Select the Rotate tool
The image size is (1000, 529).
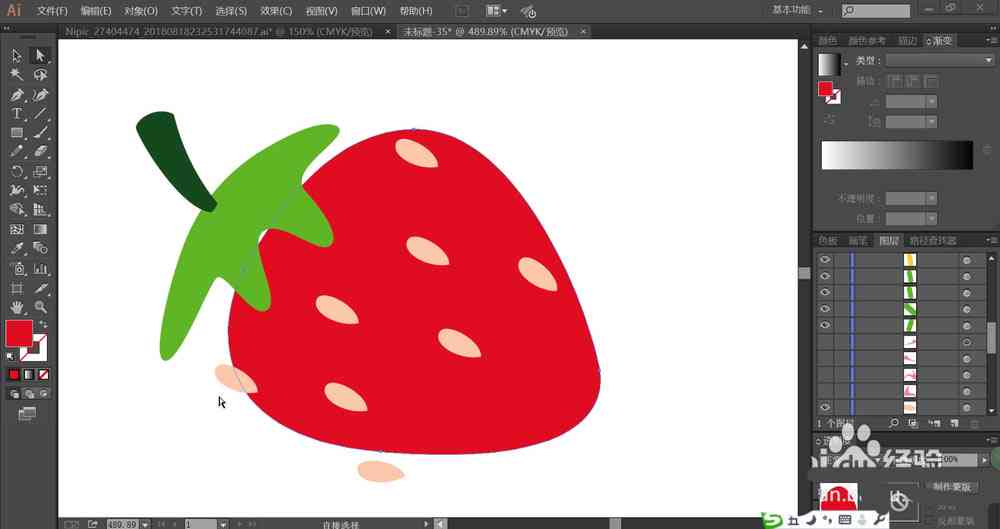[17, 172]
